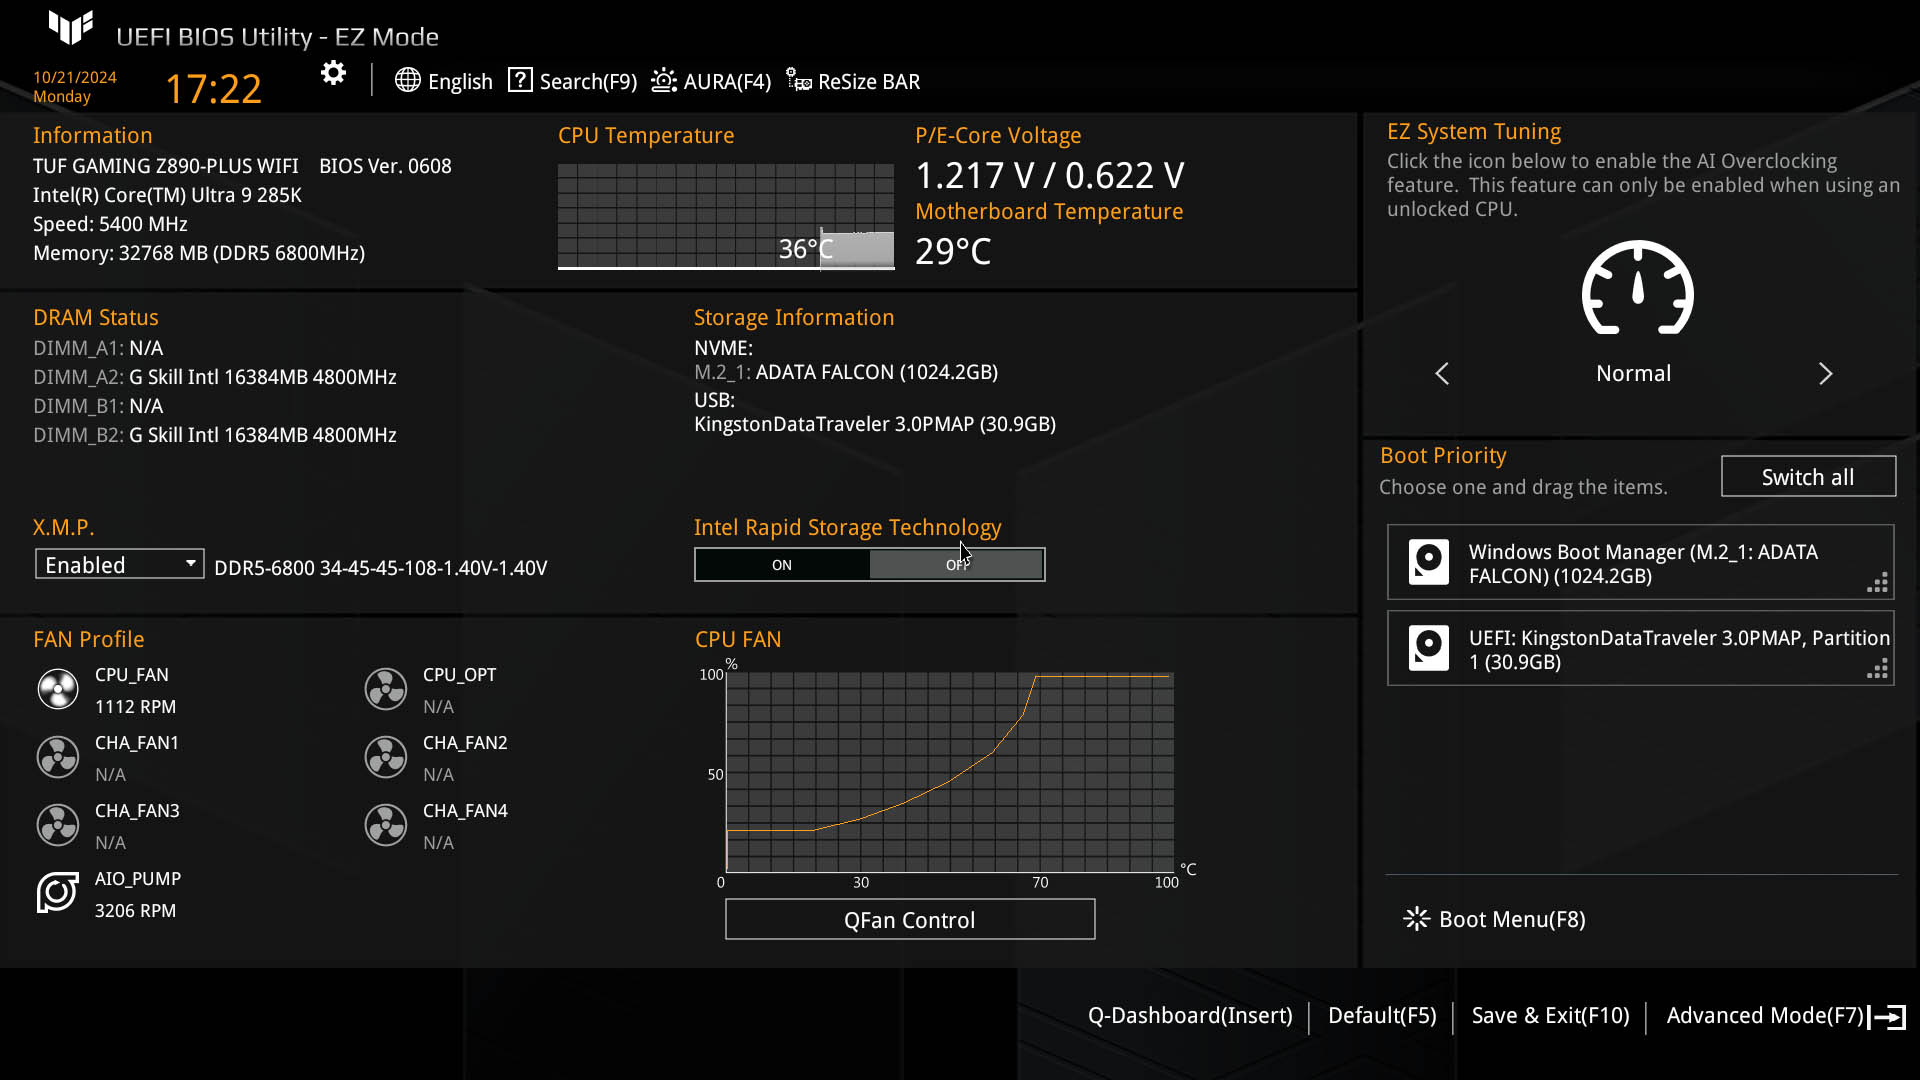Set Intel Rapid Storage Technology to OFF
1920x1080 pixels.
(x=957, y=565)
